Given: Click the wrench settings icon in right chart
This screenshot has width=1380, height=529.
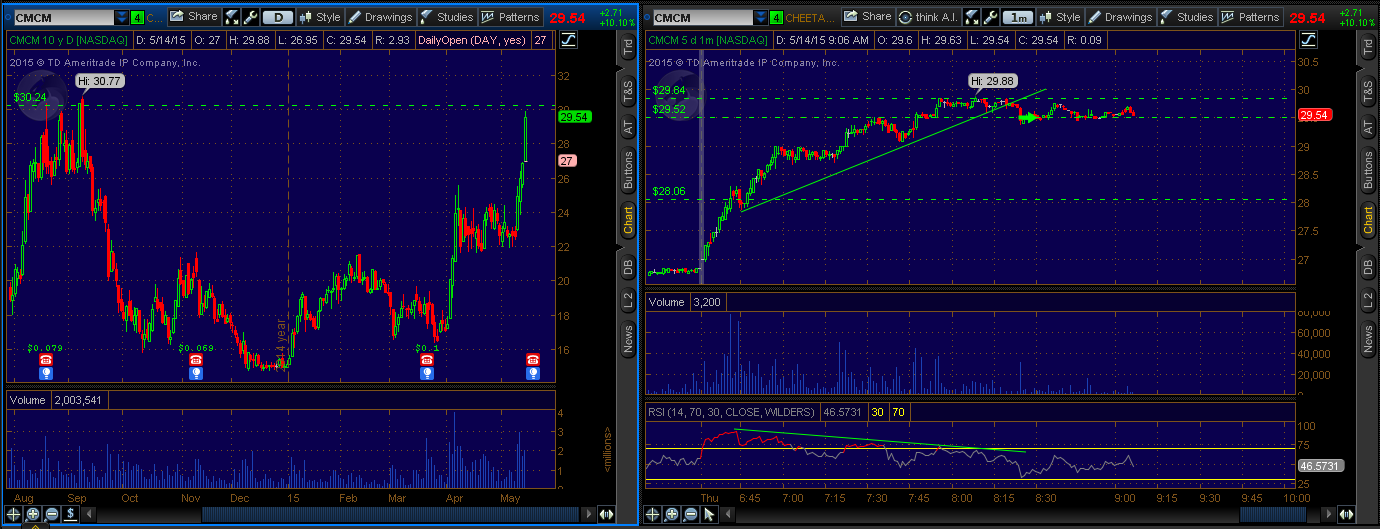Looking at the screenshot, I should (993, 17).
